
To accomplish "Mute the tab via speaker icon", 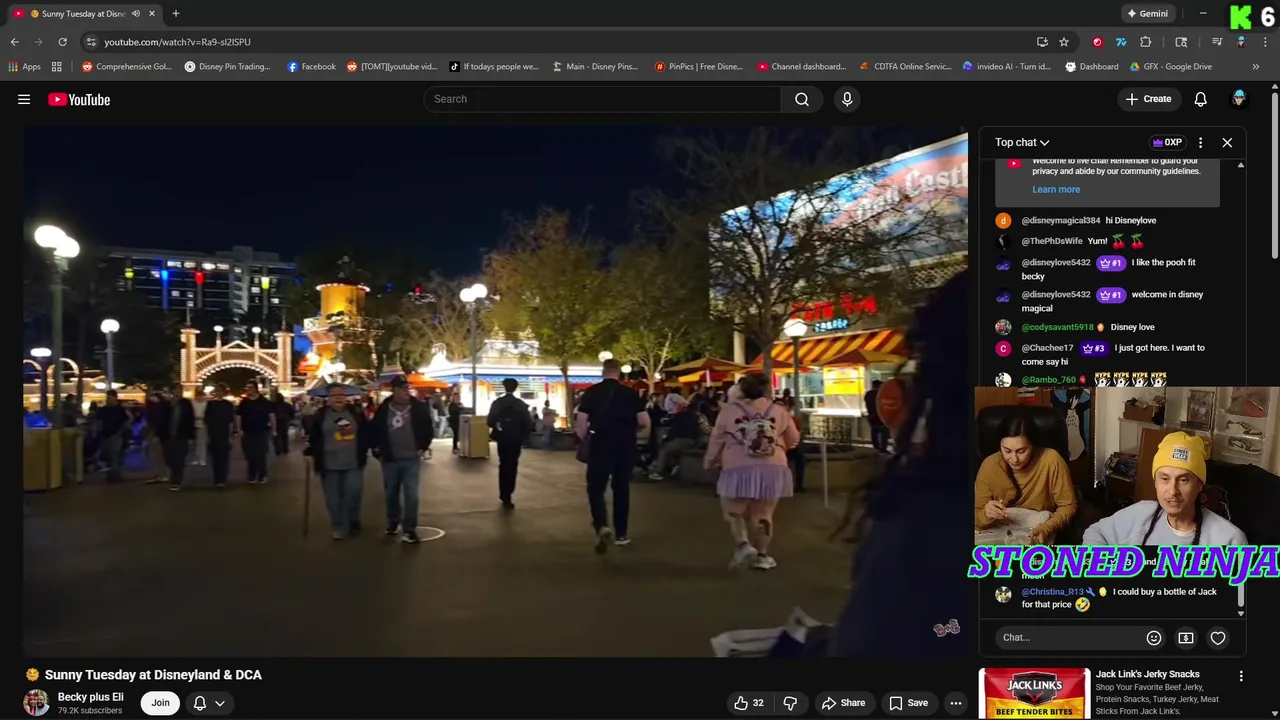I will pos(136,14).
